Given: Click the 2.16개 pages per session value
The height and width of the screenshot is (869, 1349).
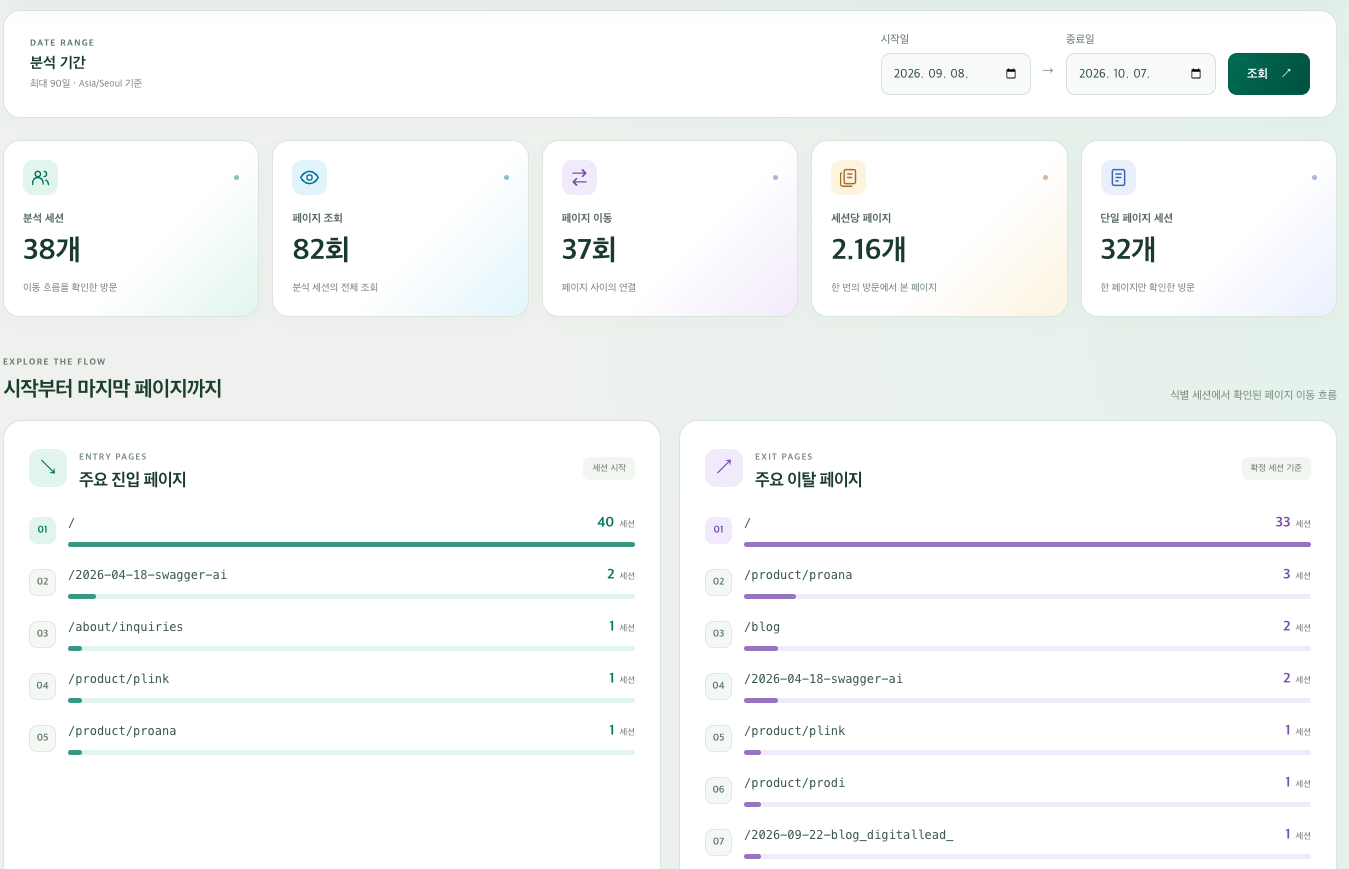Looking at the screenshot, I should pyautogui.click(x=869, y=249).
